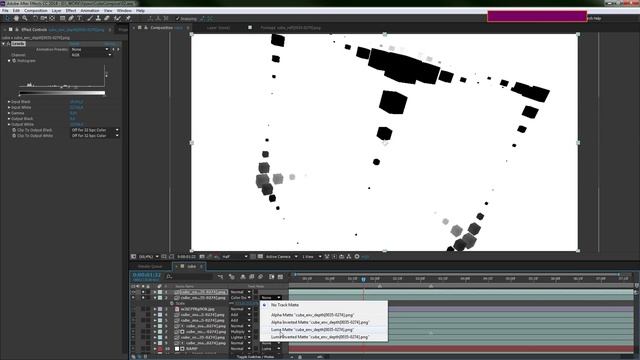
Task: Select the Pen tool
Action: pos(71,18)
